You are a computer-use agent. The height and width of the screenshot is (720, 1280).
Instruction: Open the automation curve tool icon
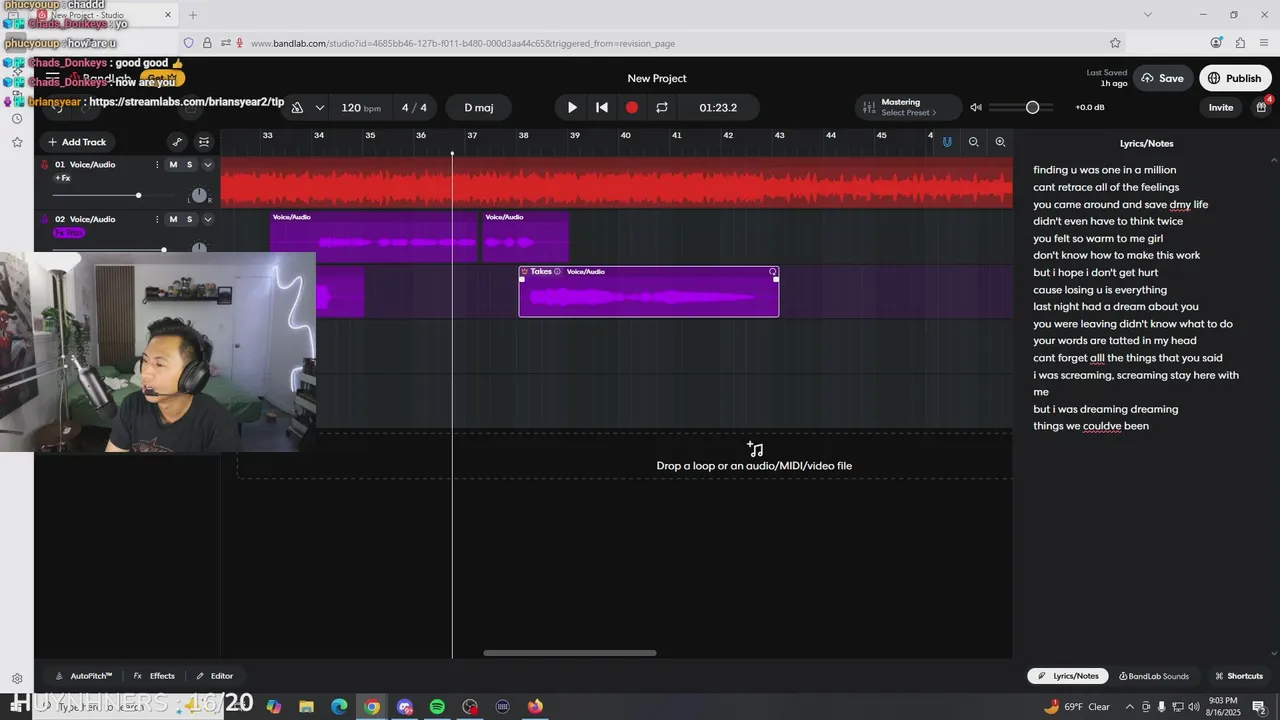(177, 142)
